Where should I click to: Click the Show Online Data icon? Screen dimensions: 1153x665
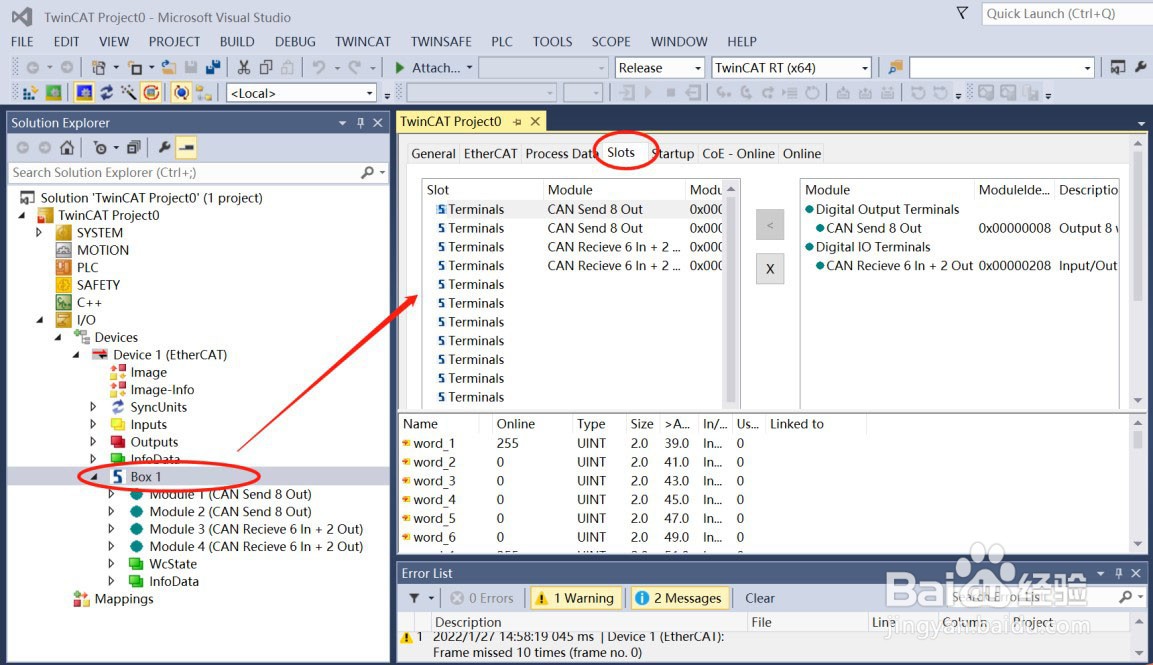[181, 93]
